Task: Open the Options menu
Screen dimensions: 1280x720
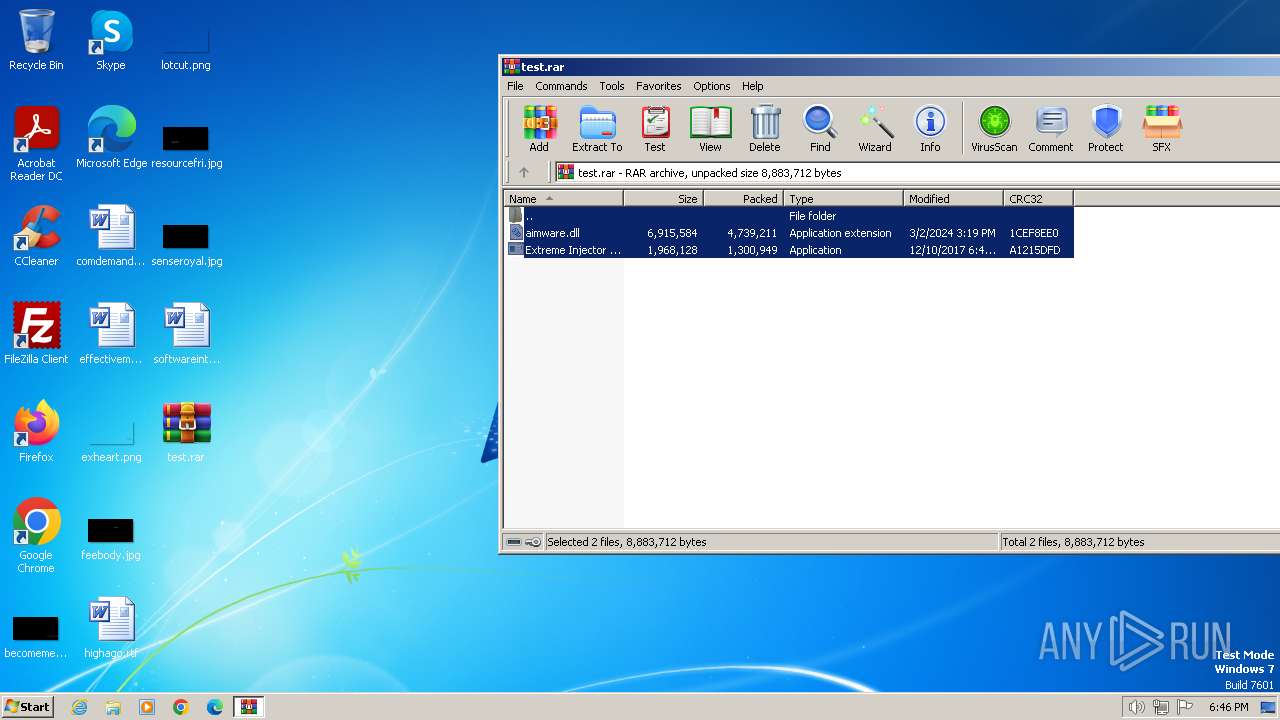Action: (712, 86)
